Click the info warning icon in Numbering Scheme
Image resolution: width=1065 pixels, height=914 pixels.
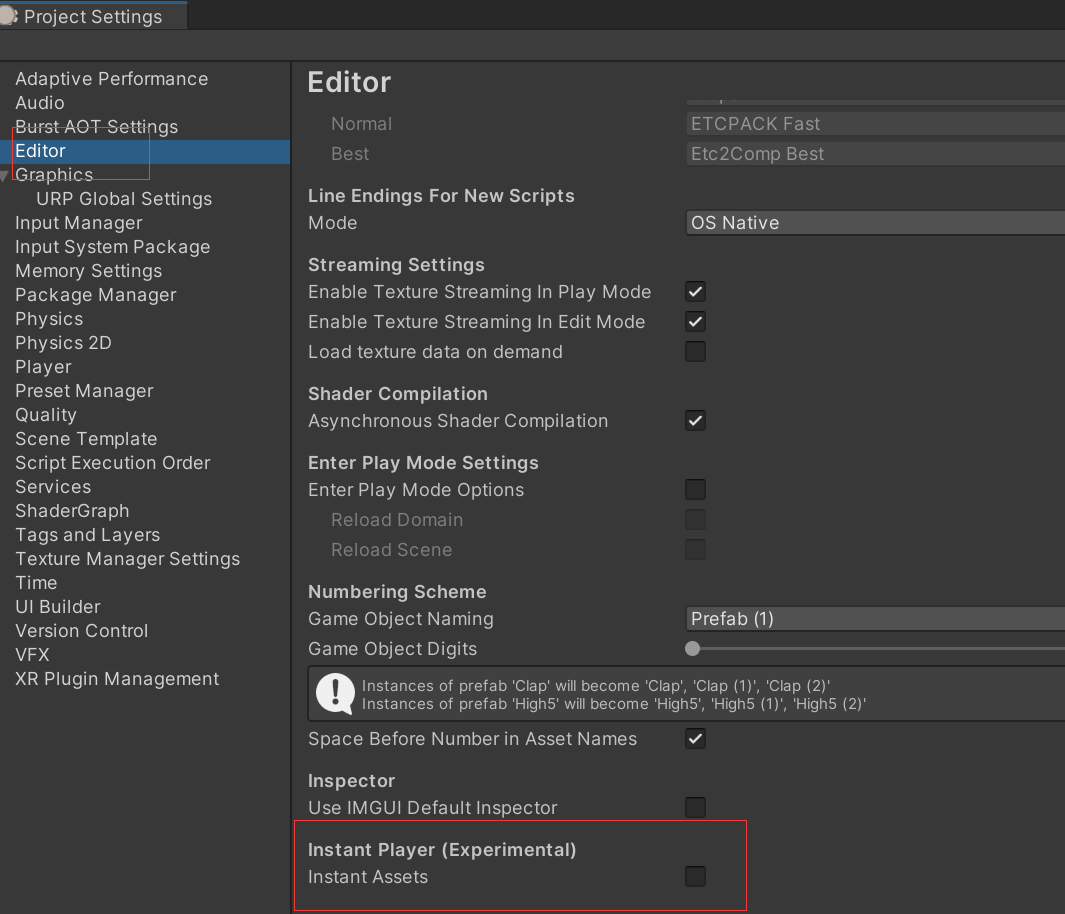click(335, 694)
